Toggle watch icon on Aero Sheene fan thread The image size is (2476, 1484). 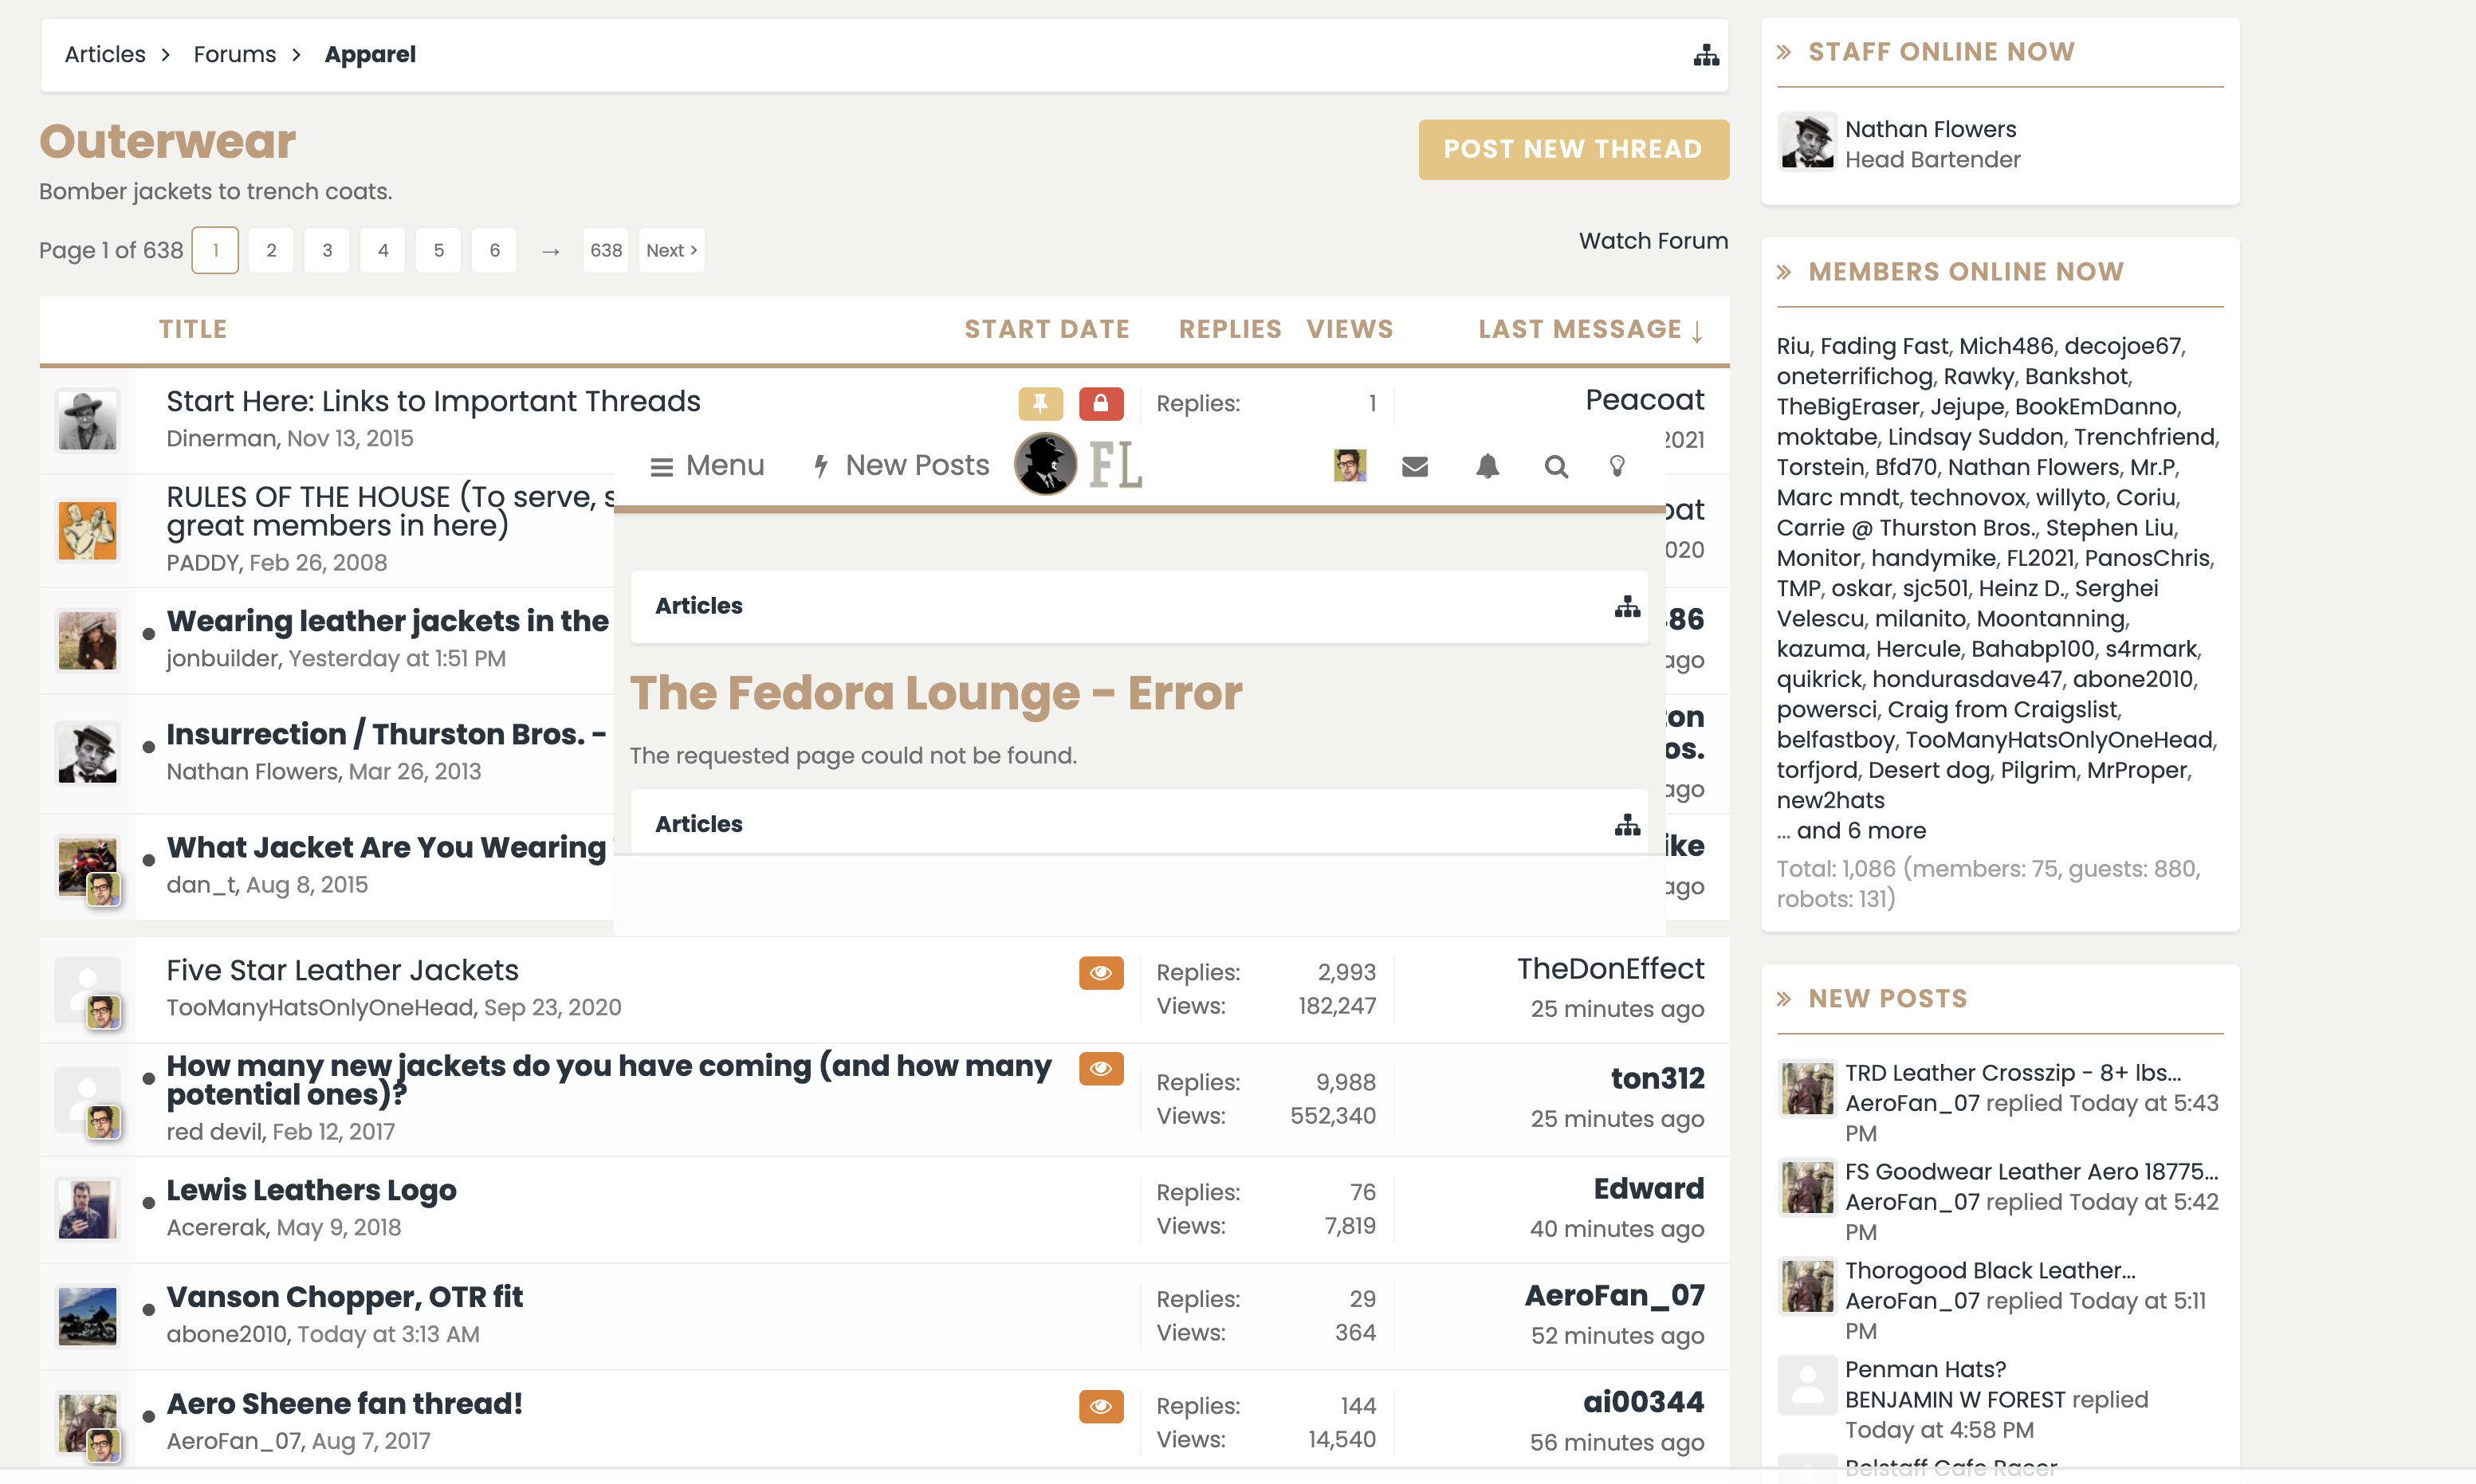click(1100, 1406)
